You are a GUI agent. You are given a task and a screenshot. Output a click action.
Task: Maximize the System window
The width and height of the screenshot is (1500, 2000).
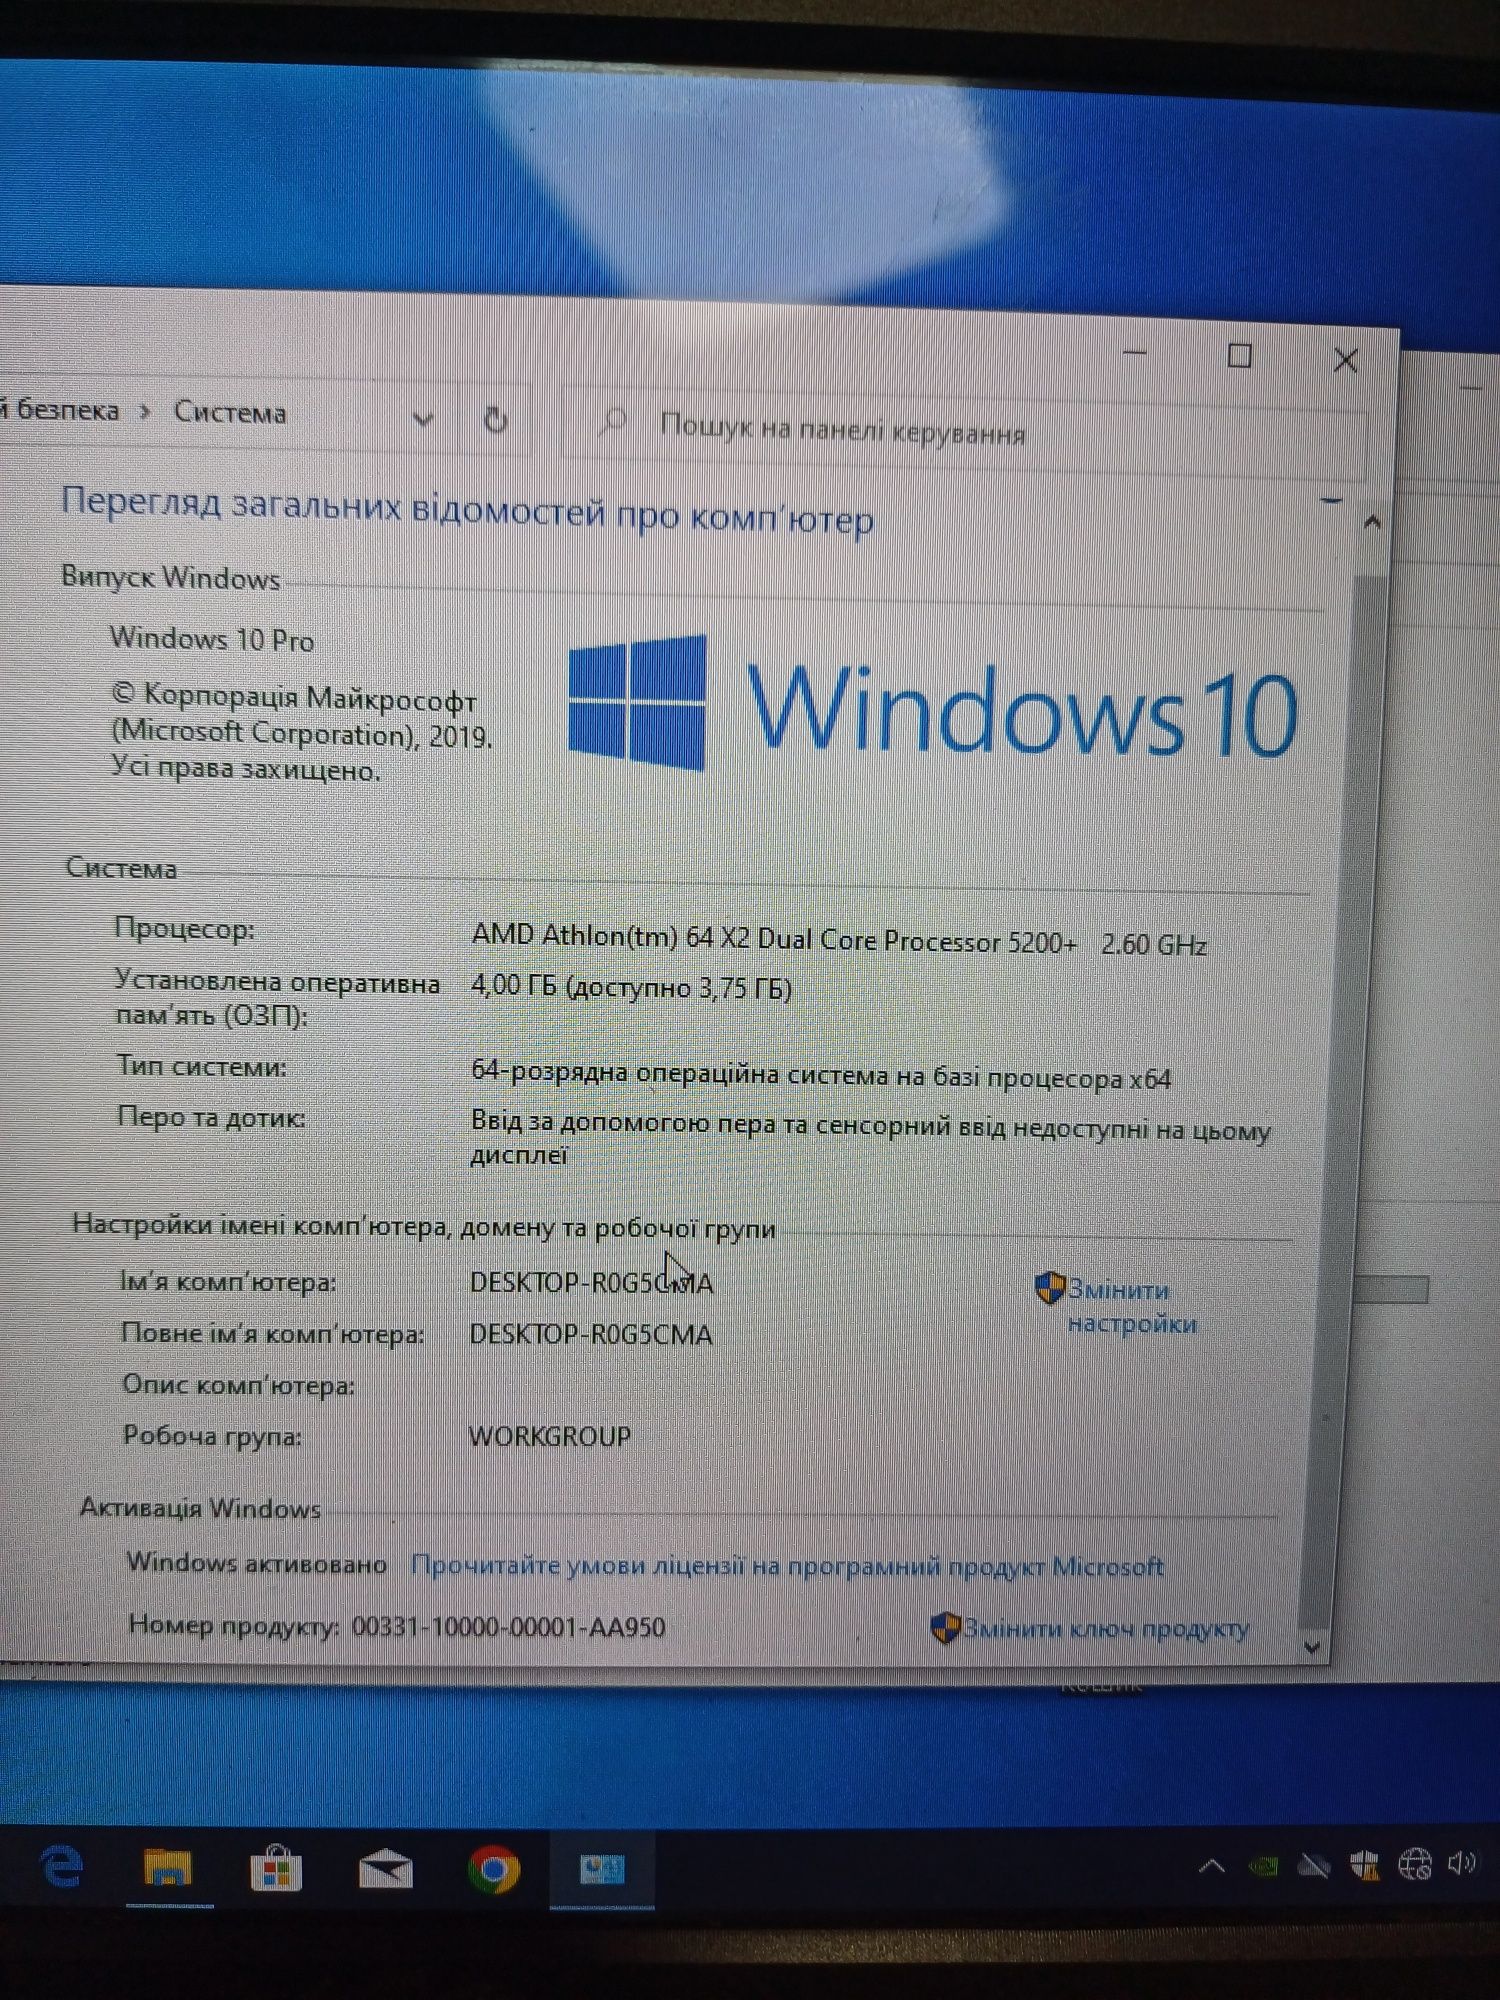coord(1239,355)
